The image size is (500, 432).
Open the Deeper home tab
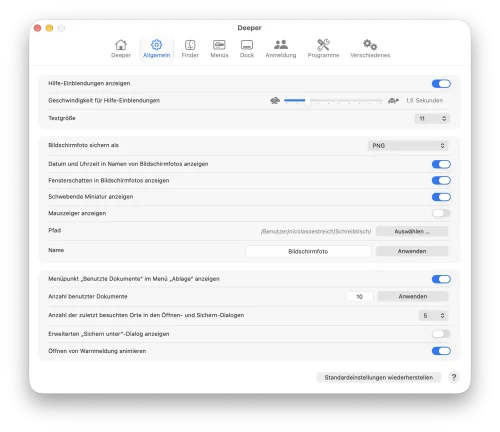[x=121, y=49]
